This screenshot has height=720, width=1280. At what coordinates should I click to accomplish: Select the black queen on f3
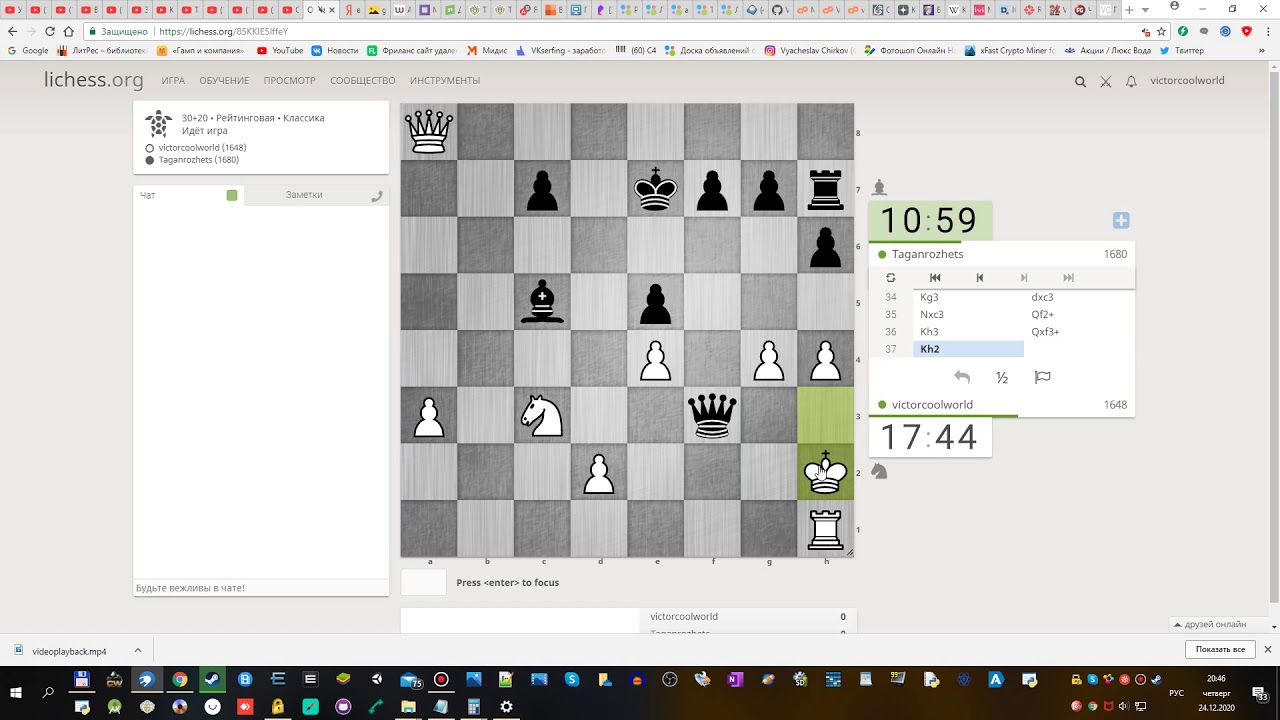coord(712,416)
